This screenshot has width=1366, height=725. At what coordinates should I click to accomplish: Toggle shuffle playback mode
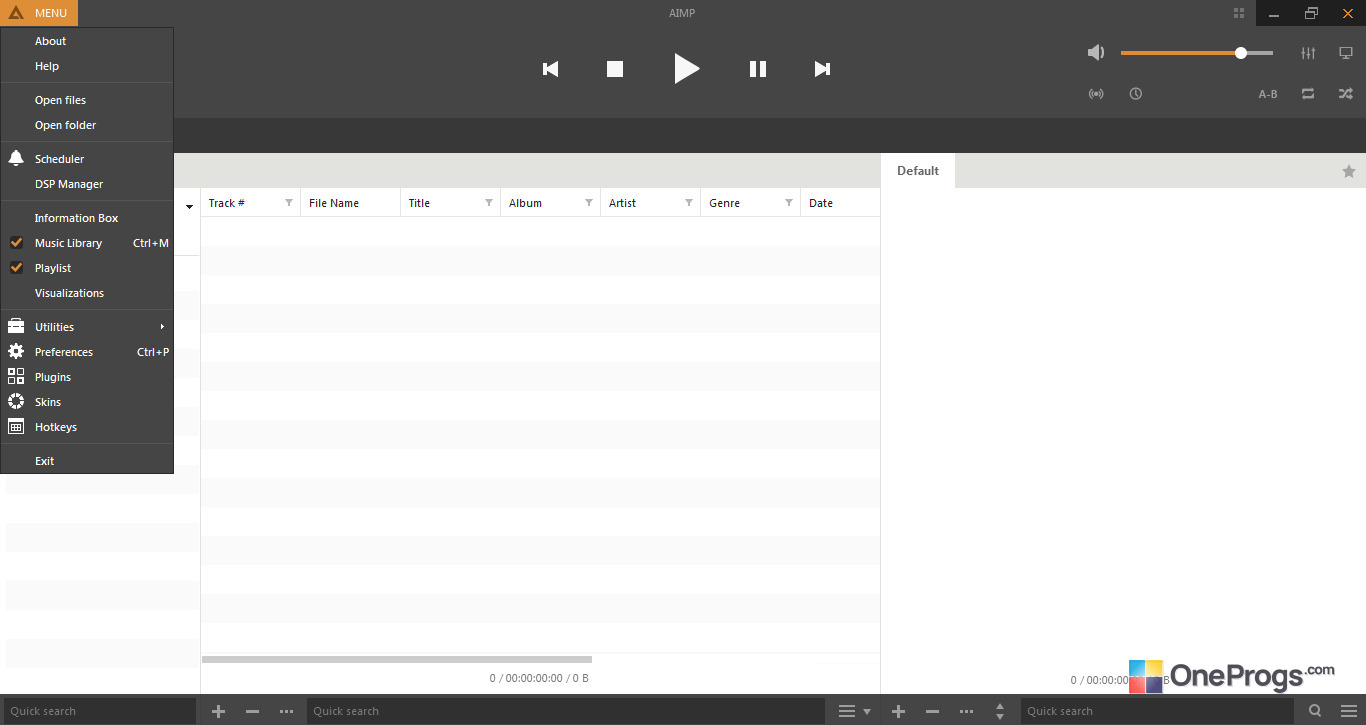tap(1346, 94)
